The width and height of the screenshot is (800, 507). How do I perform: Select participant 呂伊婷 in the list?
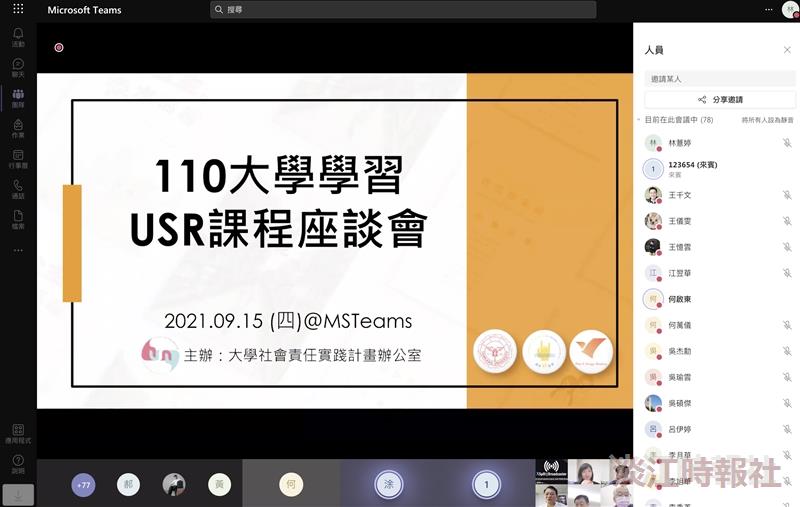click(719, 429)
